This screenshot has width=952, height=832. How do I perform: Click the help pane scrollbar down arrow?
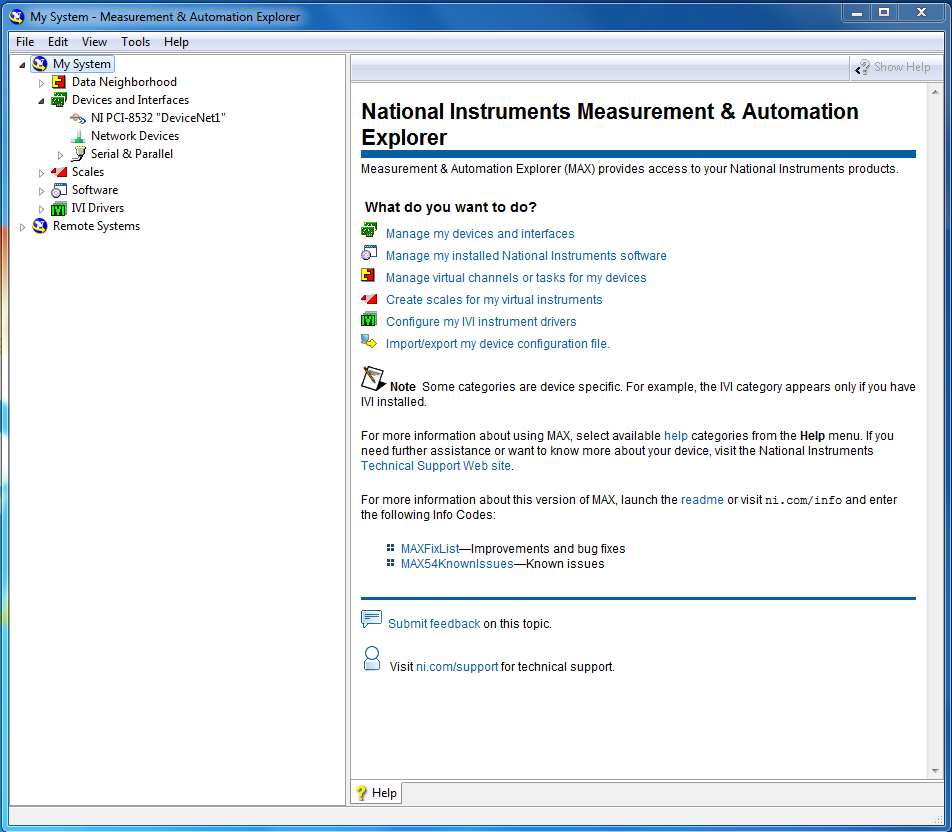pos(935,771)
